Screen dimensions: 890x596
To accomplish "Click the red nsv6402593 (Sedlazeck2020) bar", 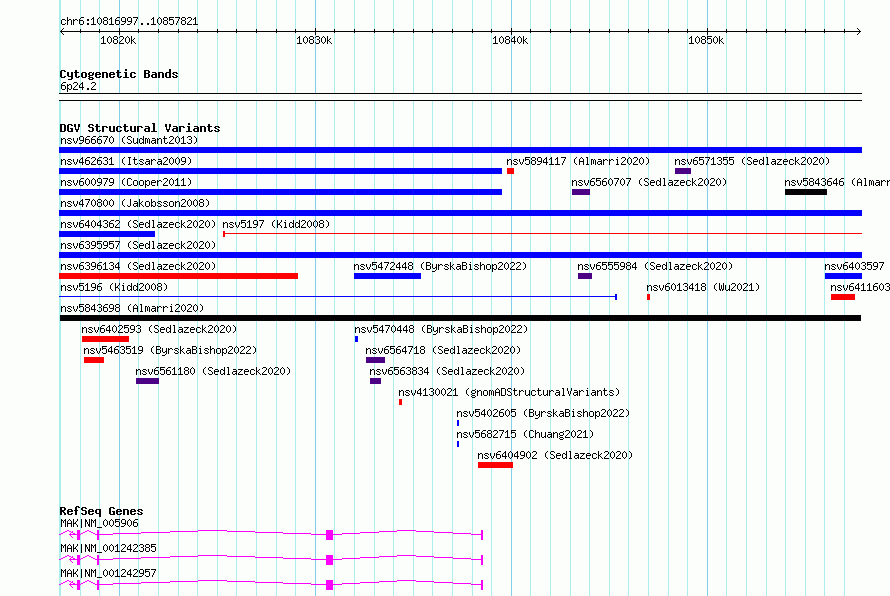I will coord(105,339).
